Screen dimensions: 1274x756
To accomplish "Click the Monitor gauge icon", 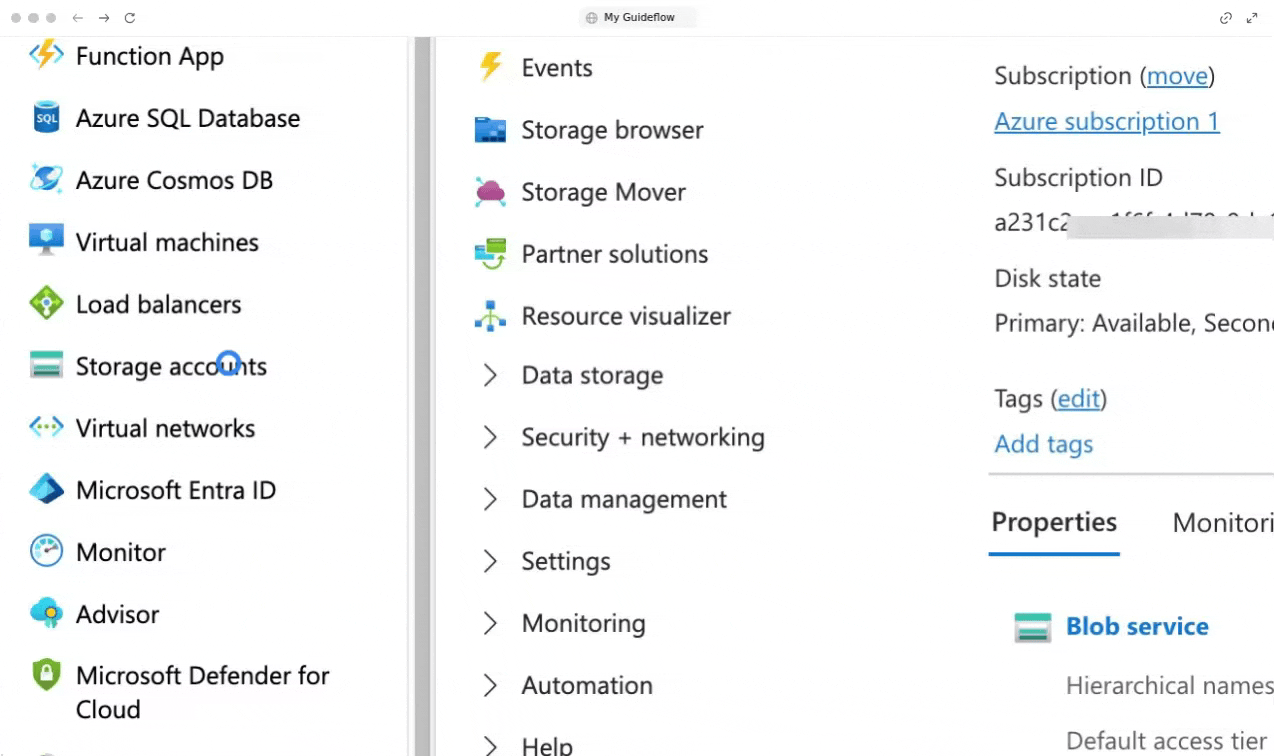I will pyautogui.click(x=46, y=551).
